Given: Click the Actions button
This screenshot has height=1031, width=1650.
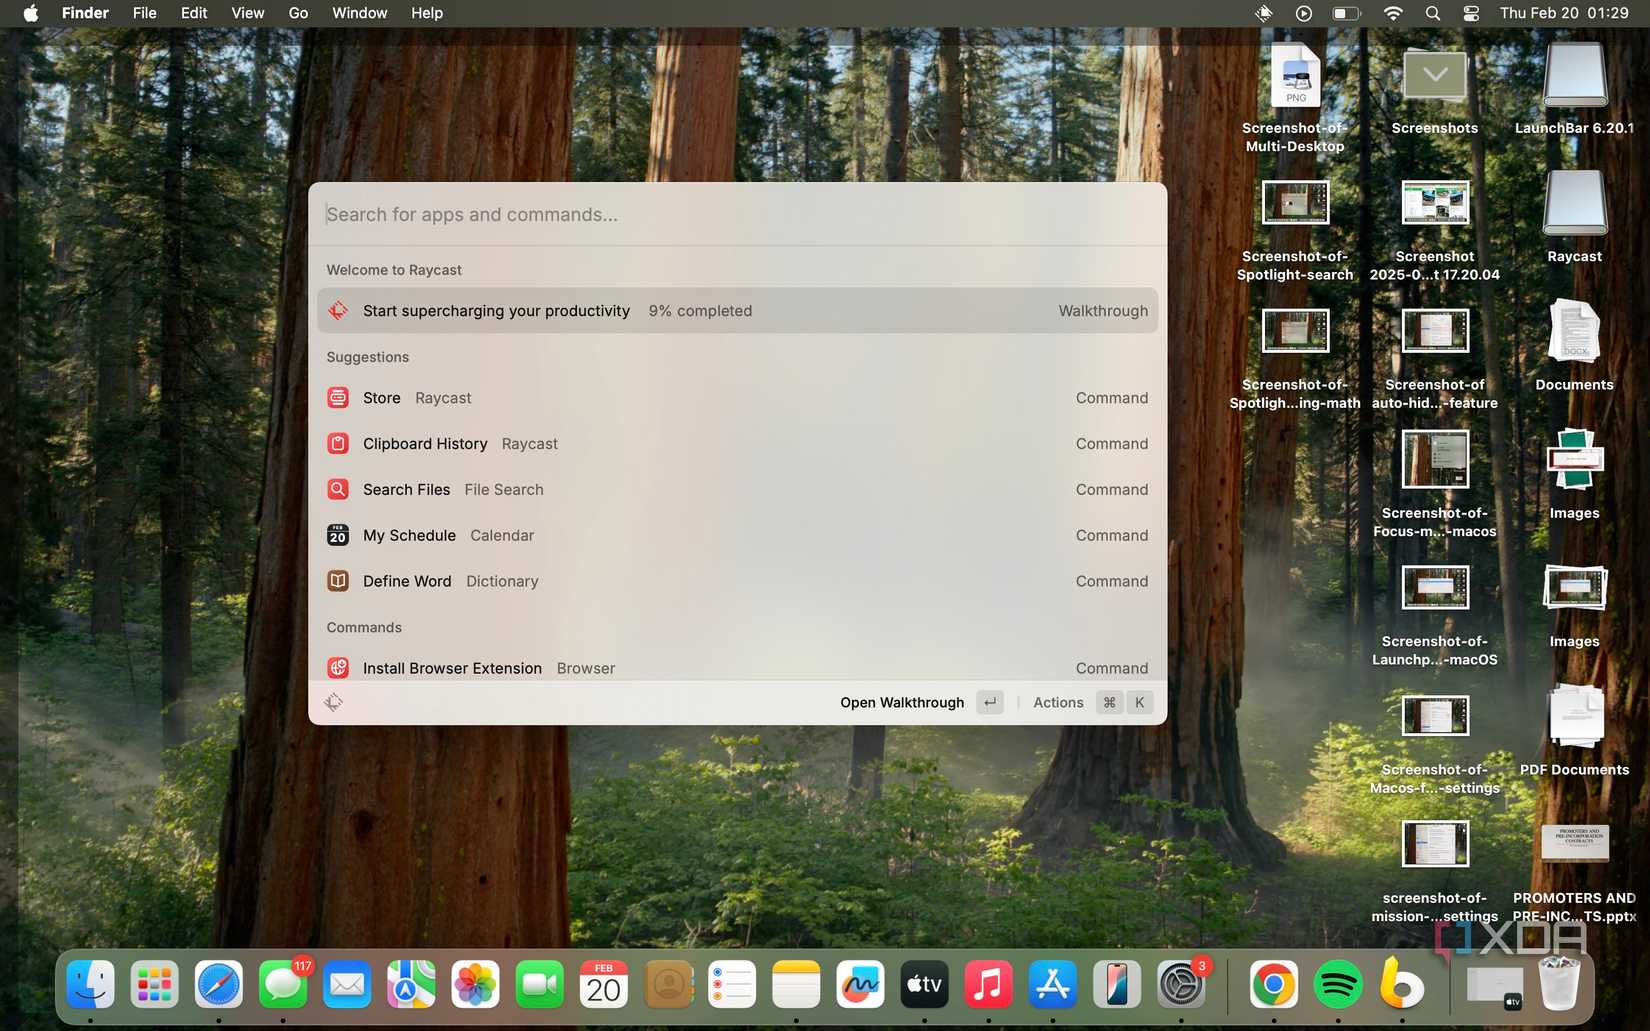Looking at the screenshot, I should coord(1057,702).
